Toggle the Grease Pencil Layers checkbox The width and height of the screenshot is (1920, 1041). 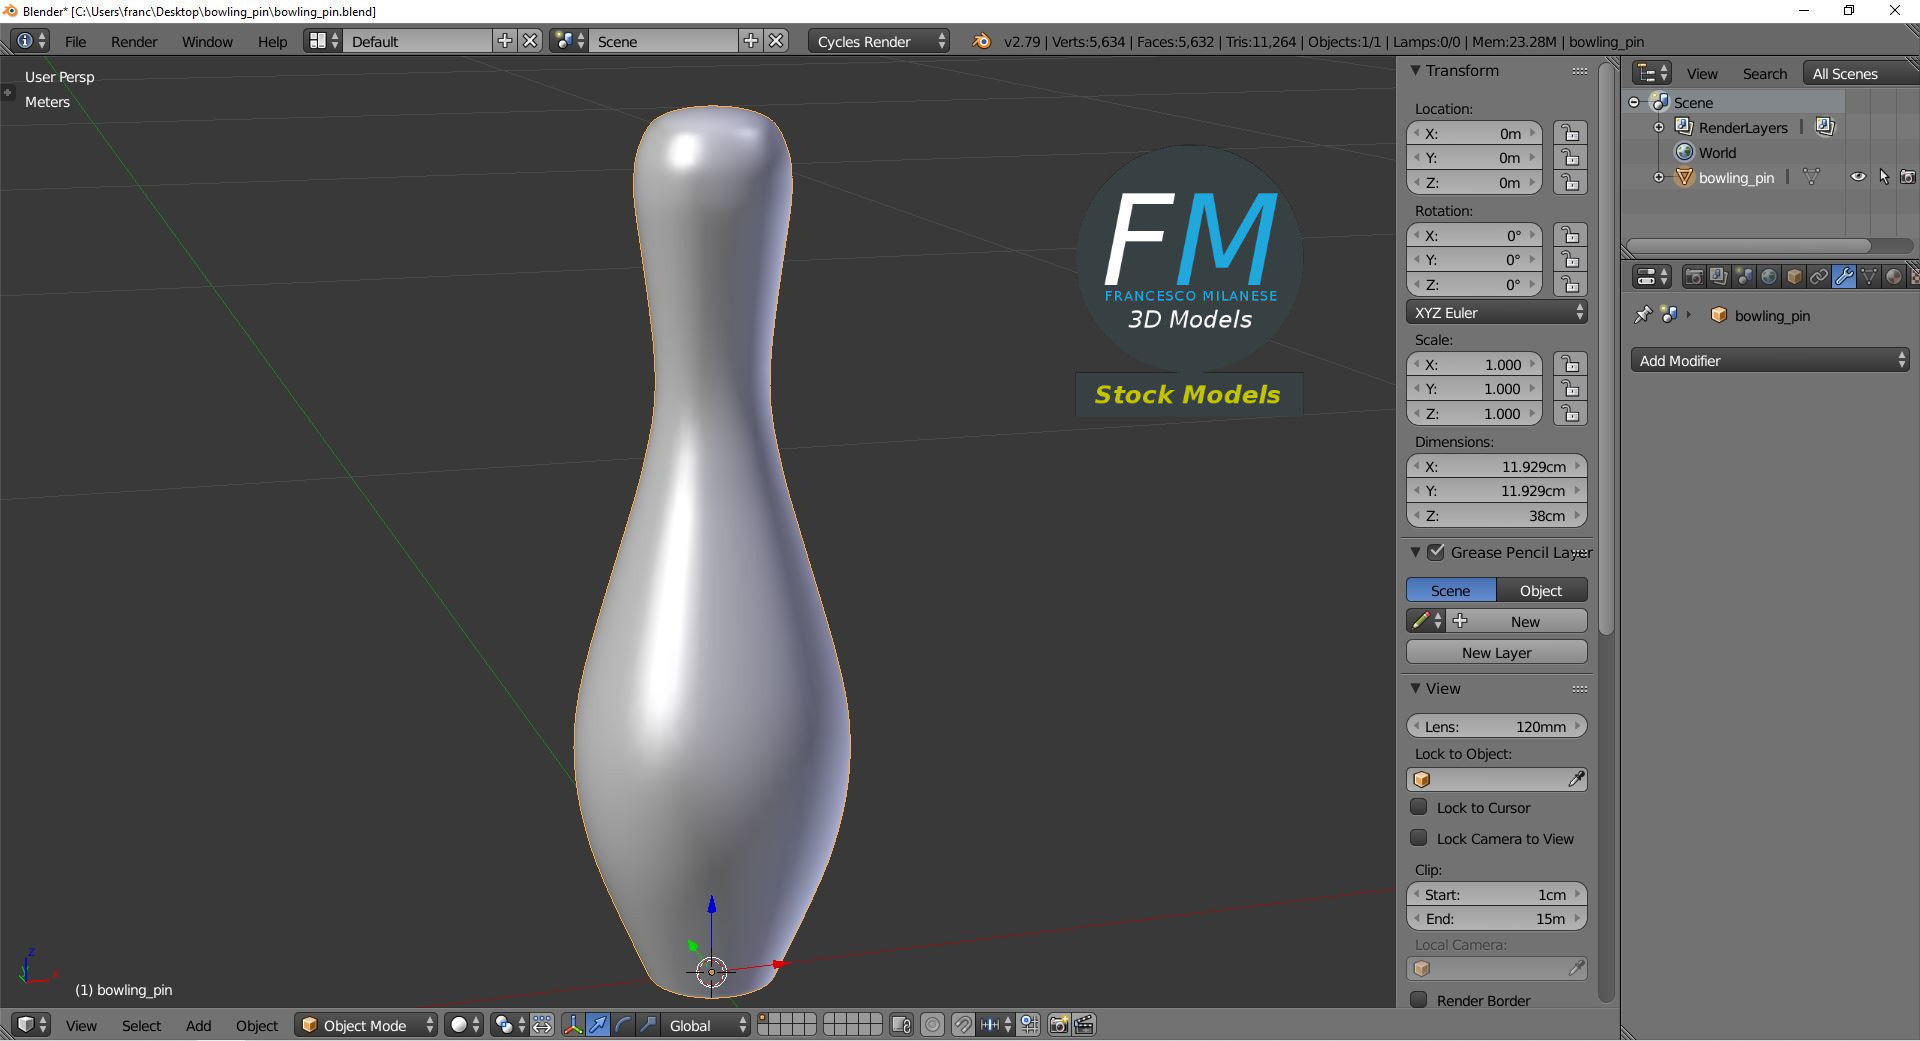click(1436, 552)
